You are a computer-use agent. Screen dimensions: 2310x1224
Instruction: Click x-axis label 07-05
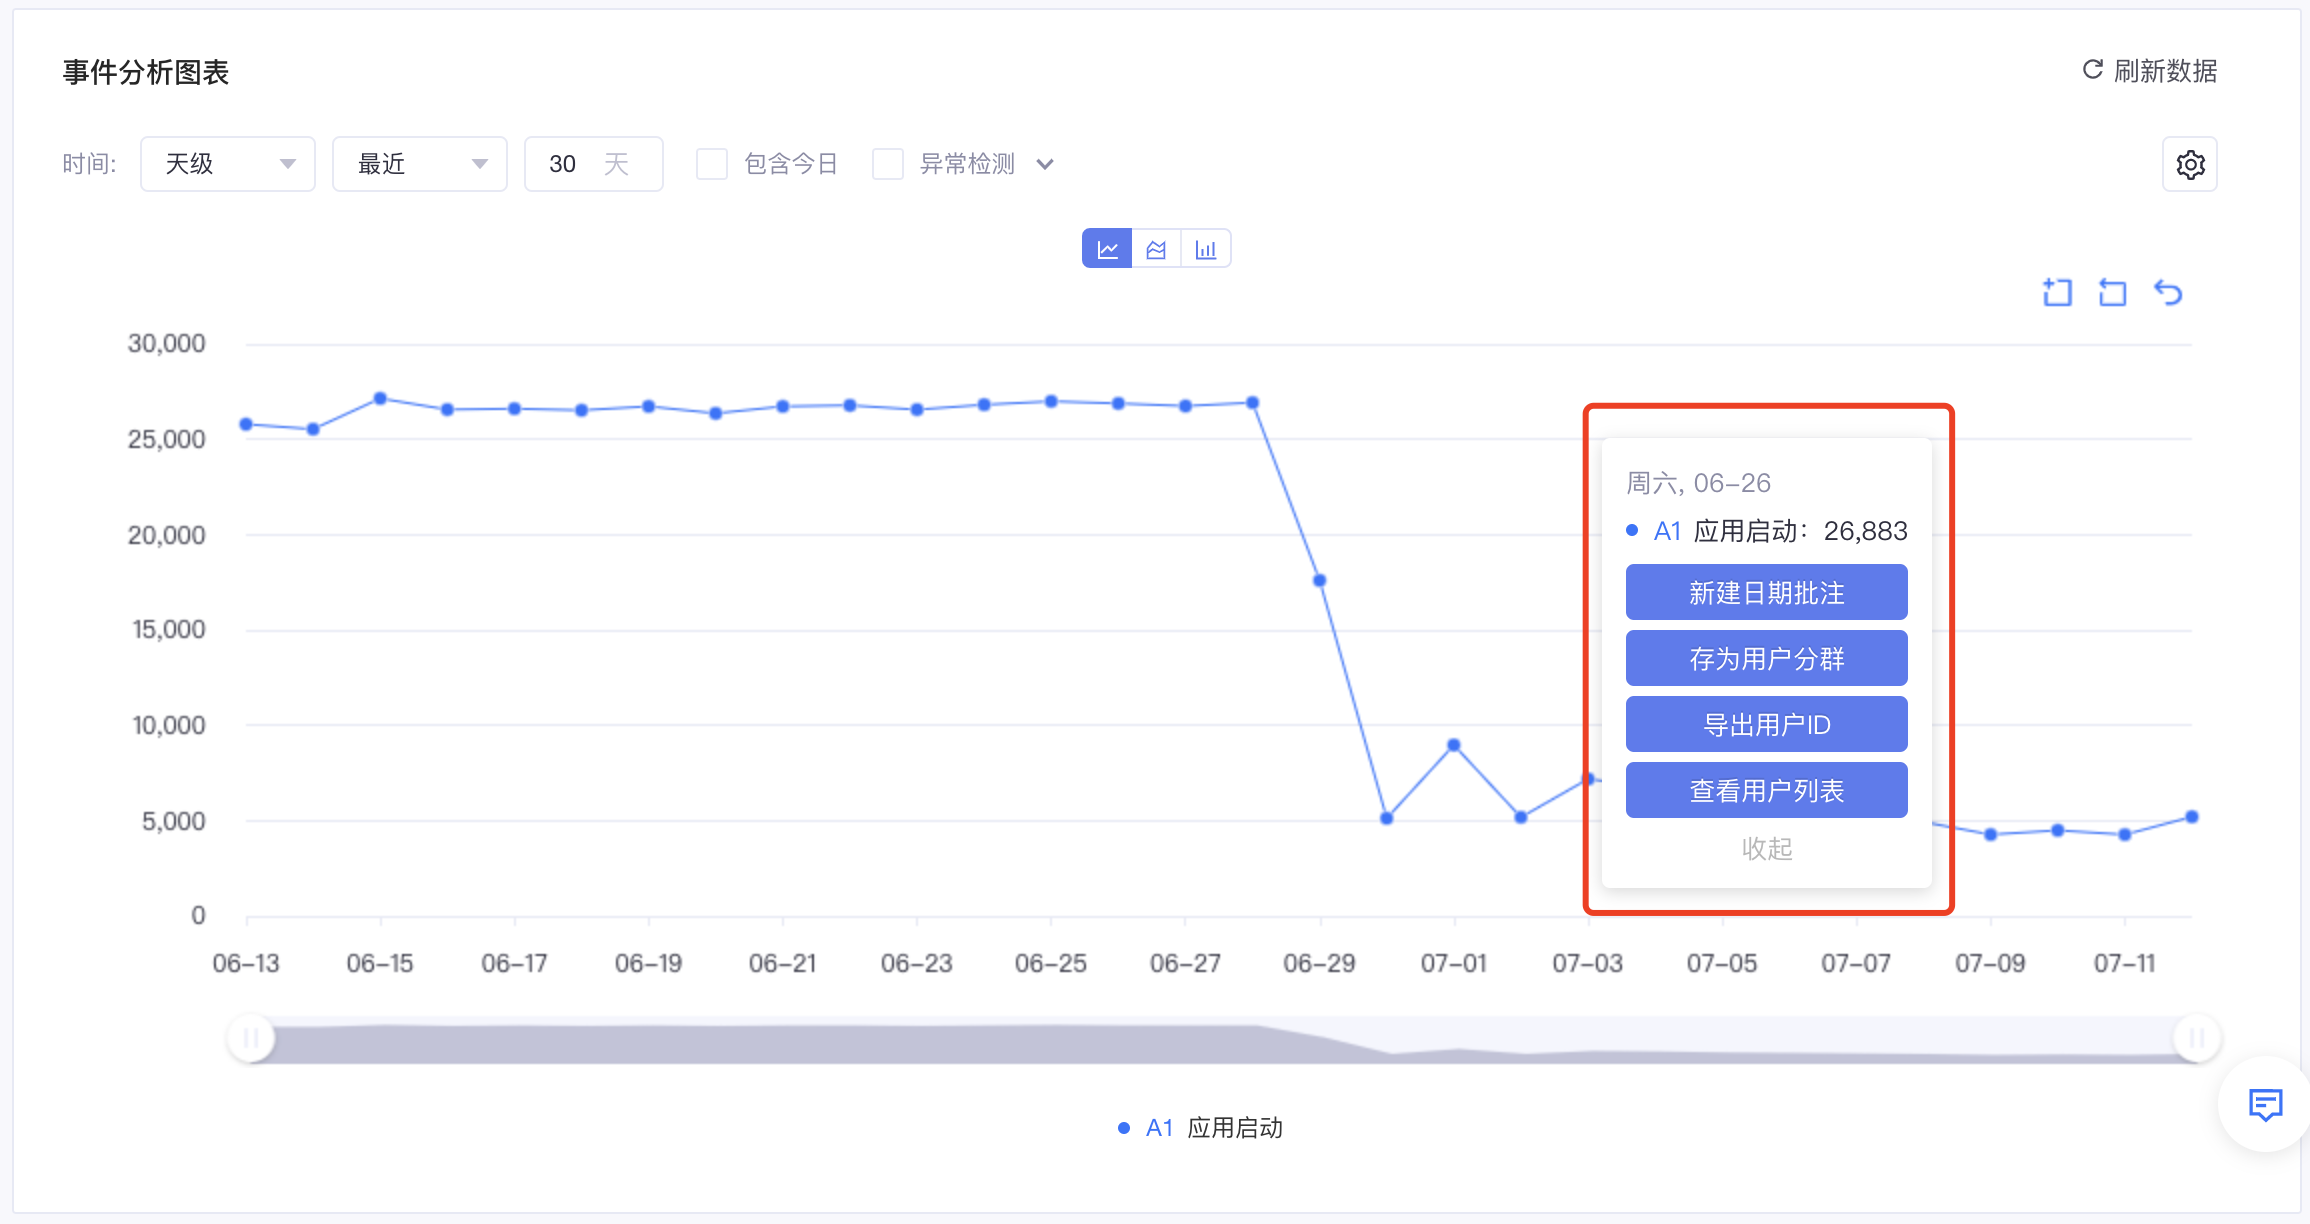[1721, 963]
